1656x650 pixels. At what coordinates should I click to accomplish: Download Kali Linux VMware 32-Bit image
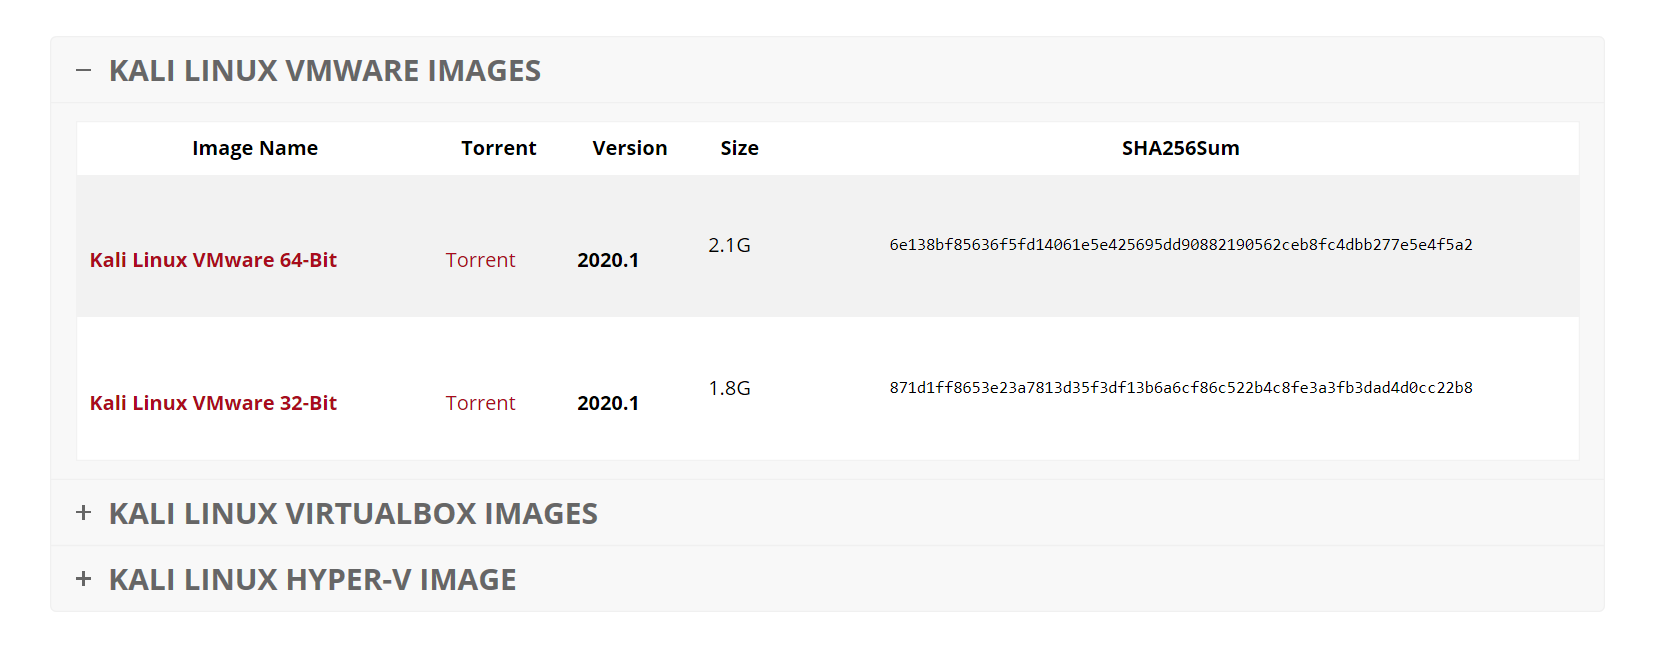pyautogui.click(x=213, y=403)
